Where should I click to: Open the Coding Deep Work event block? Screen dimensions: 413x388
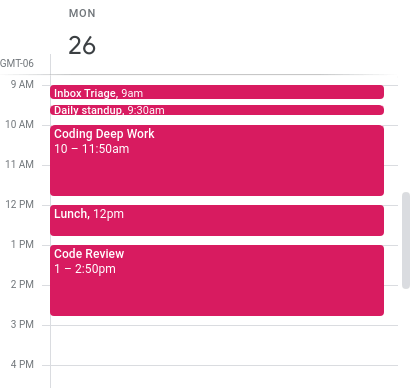[x=217, y=160]
